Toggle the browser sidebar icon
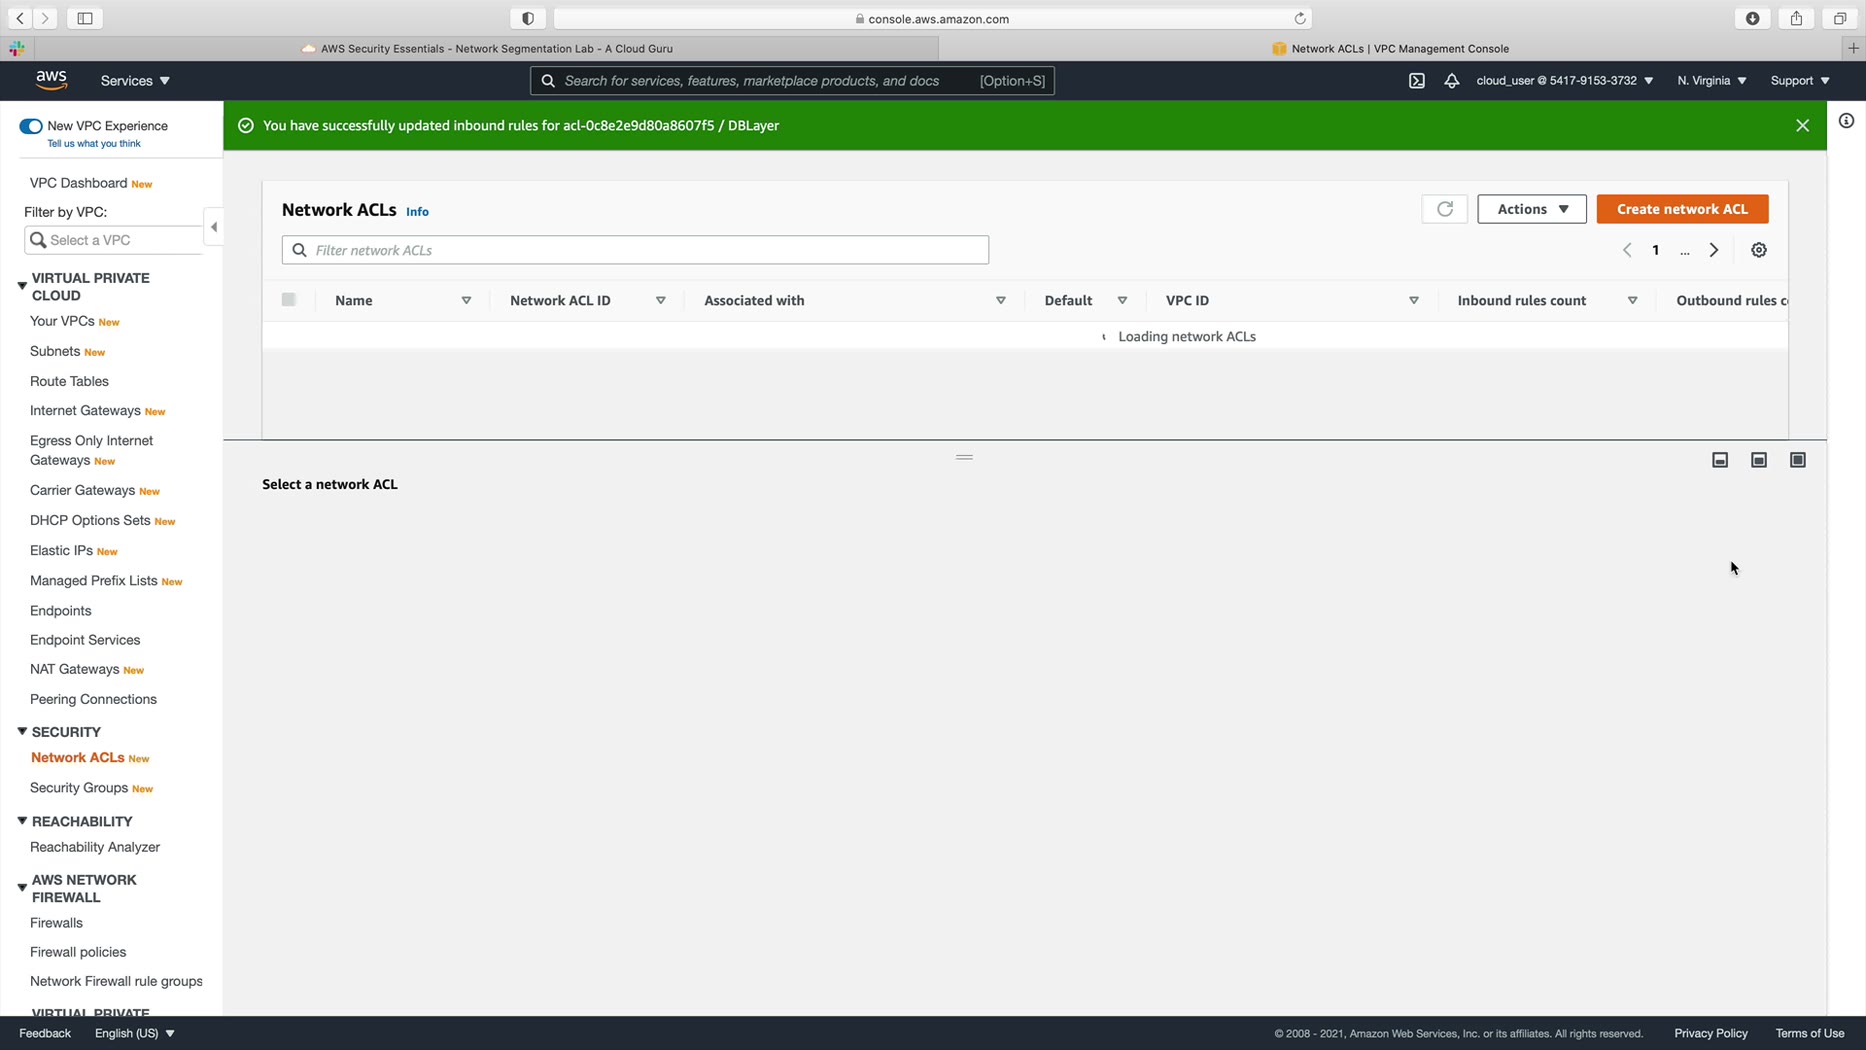The height and width of the screenshot is (1050, 1866). coord(85,18)
